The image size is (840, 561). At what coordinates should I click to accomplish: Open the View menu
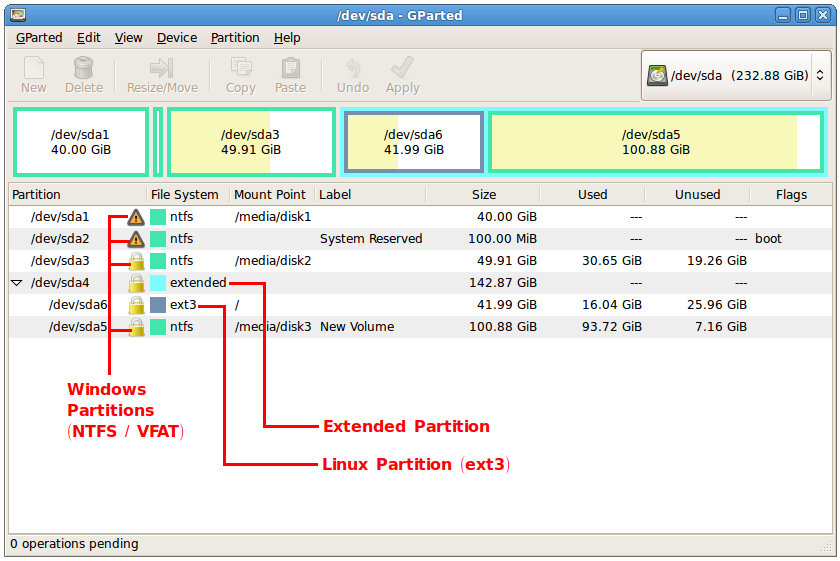coord(129,38)
